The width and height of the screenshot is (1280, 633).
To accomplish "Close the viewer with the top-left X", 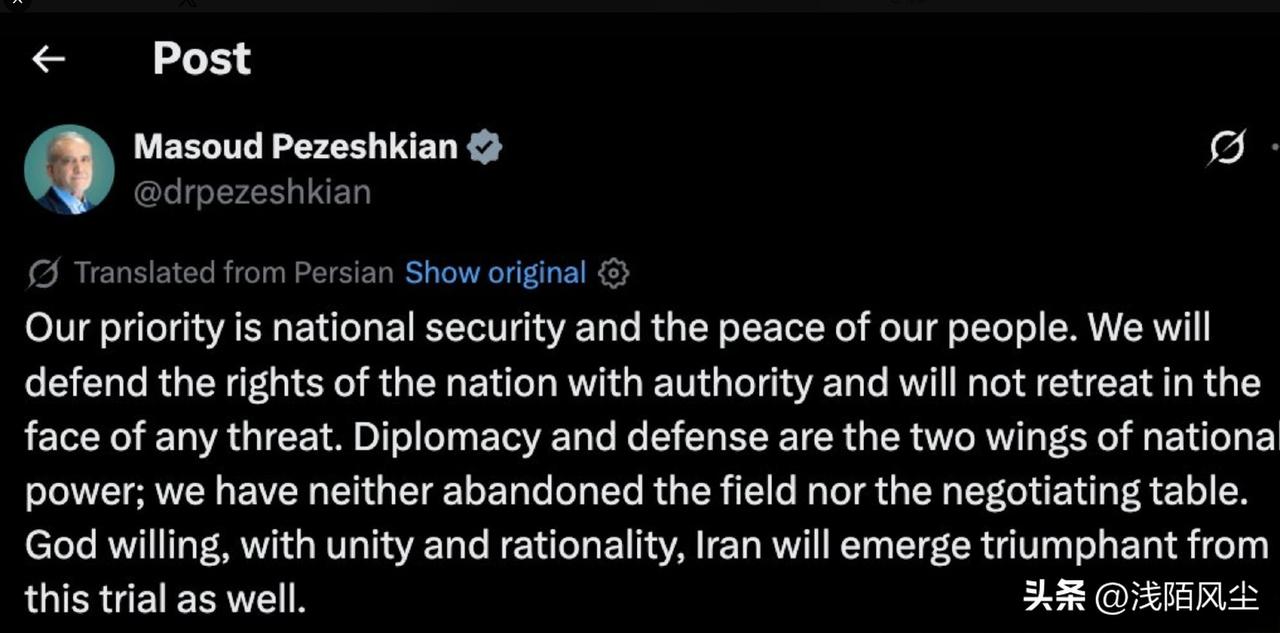I will click(16, 4).
